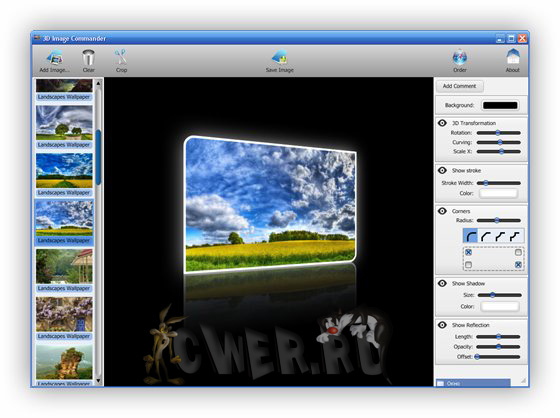Select the tree-and-clouds landscape thumbnail
The image size is (560, 418).
(64, 123)
